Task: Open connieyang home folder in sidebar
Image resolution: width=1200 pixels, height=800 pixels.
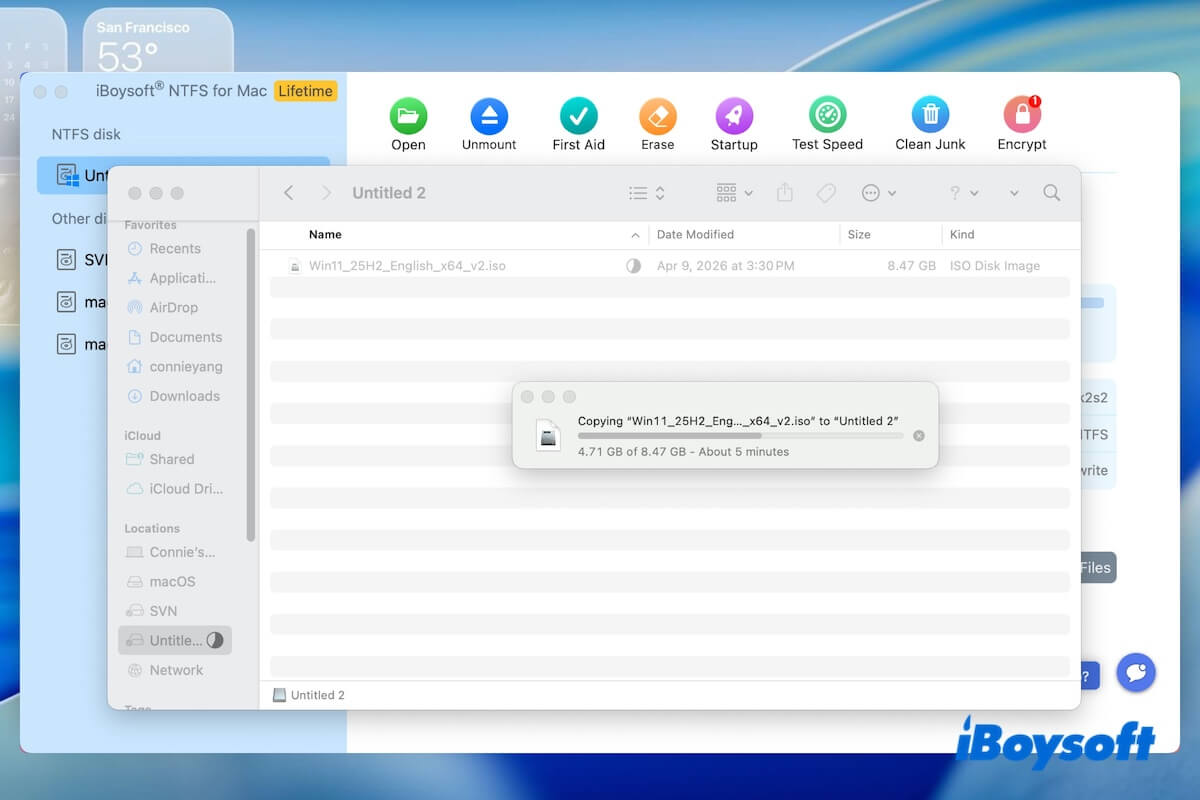Action: tap(175, 366)
